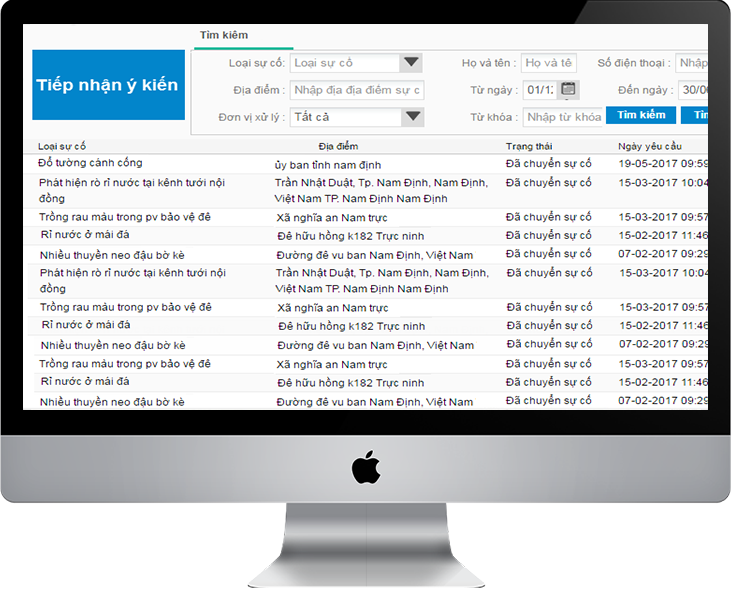Expand the Đơn vị xử lý dropdown arrow
Viewport: 731px width, 589px height.
point(411,117)
